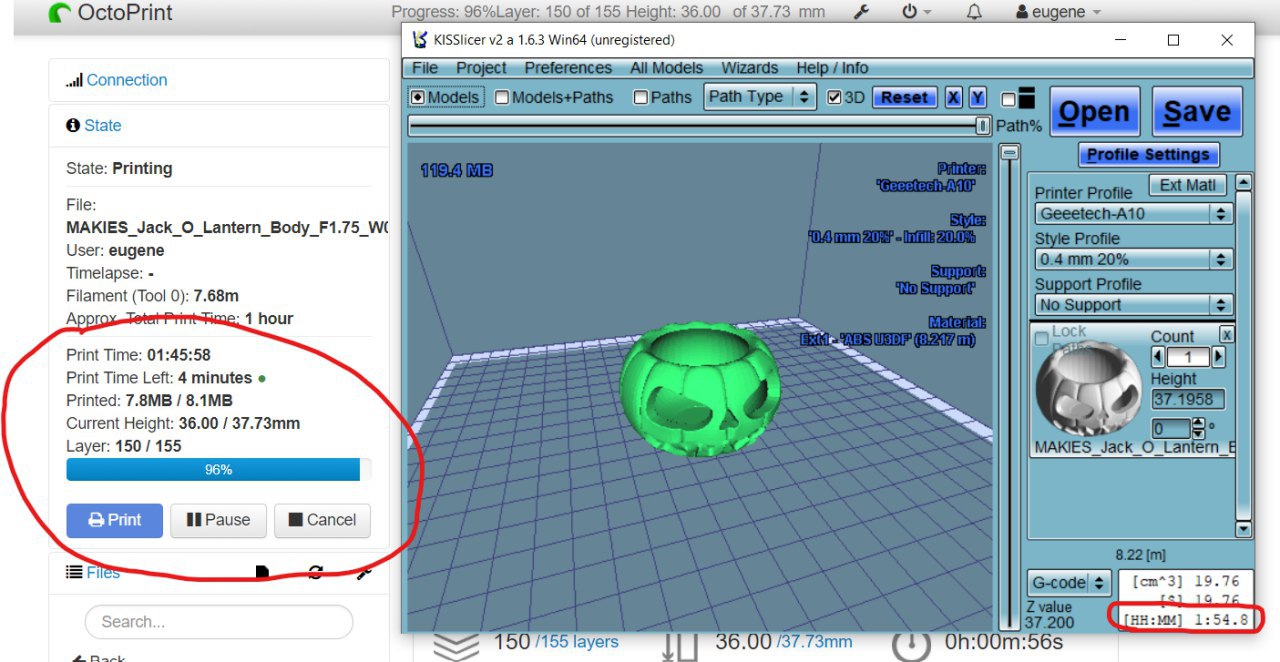Click the Y axis view button
Screen dimensions: 1280x662
point(977,97)
